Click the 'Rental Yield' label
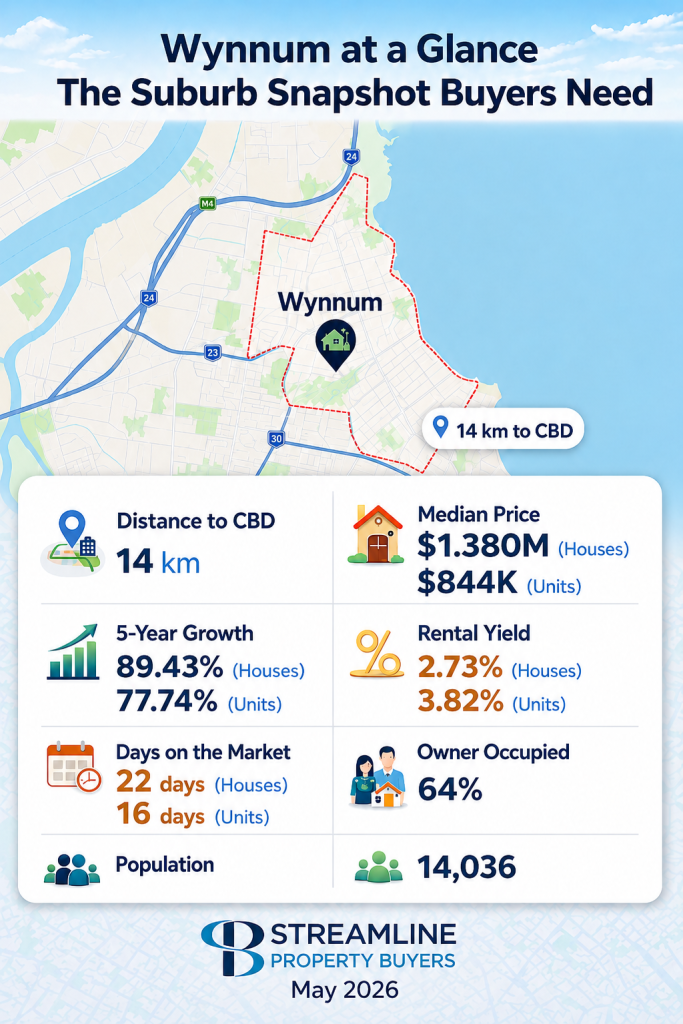The height and width of the screenshot is (1024, 683). [474, 633]
